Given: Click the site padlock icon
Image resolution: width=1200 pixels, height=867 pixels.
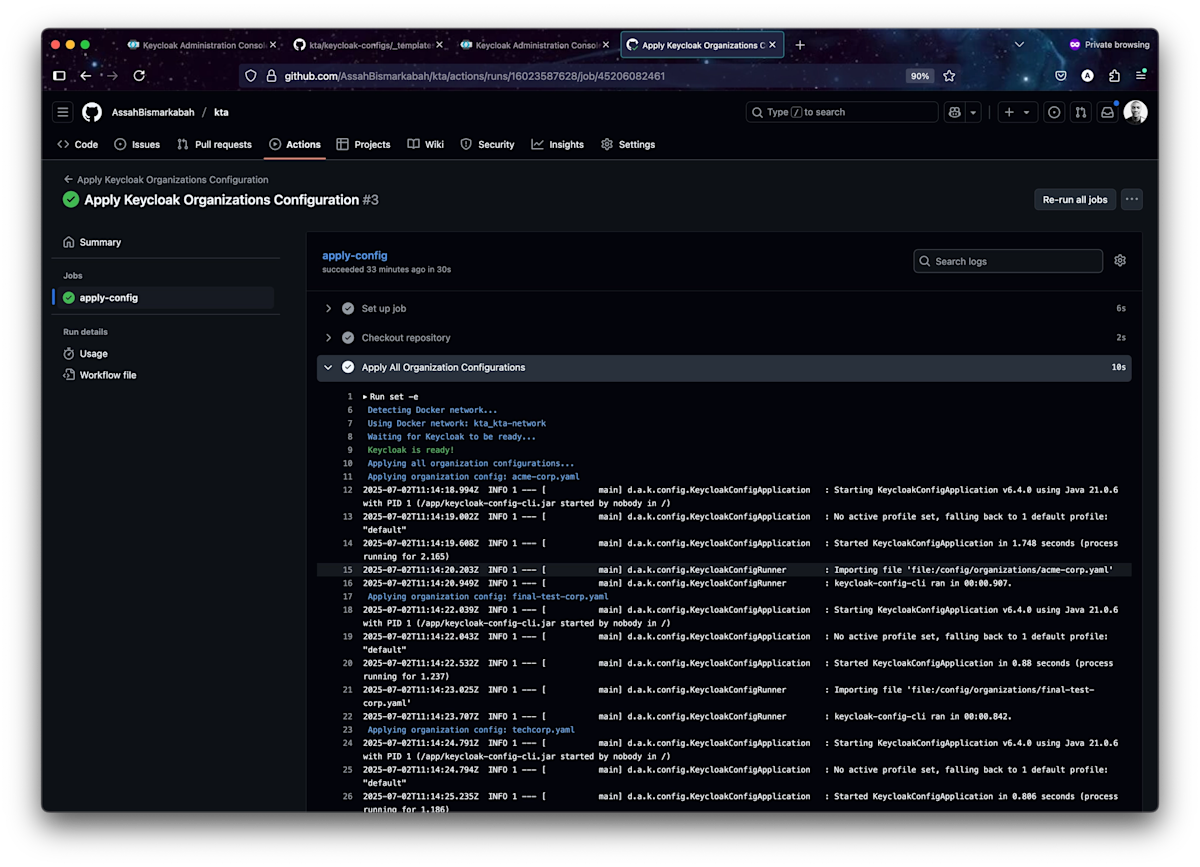Looking at the screenshot, I should tap(271, 76).
